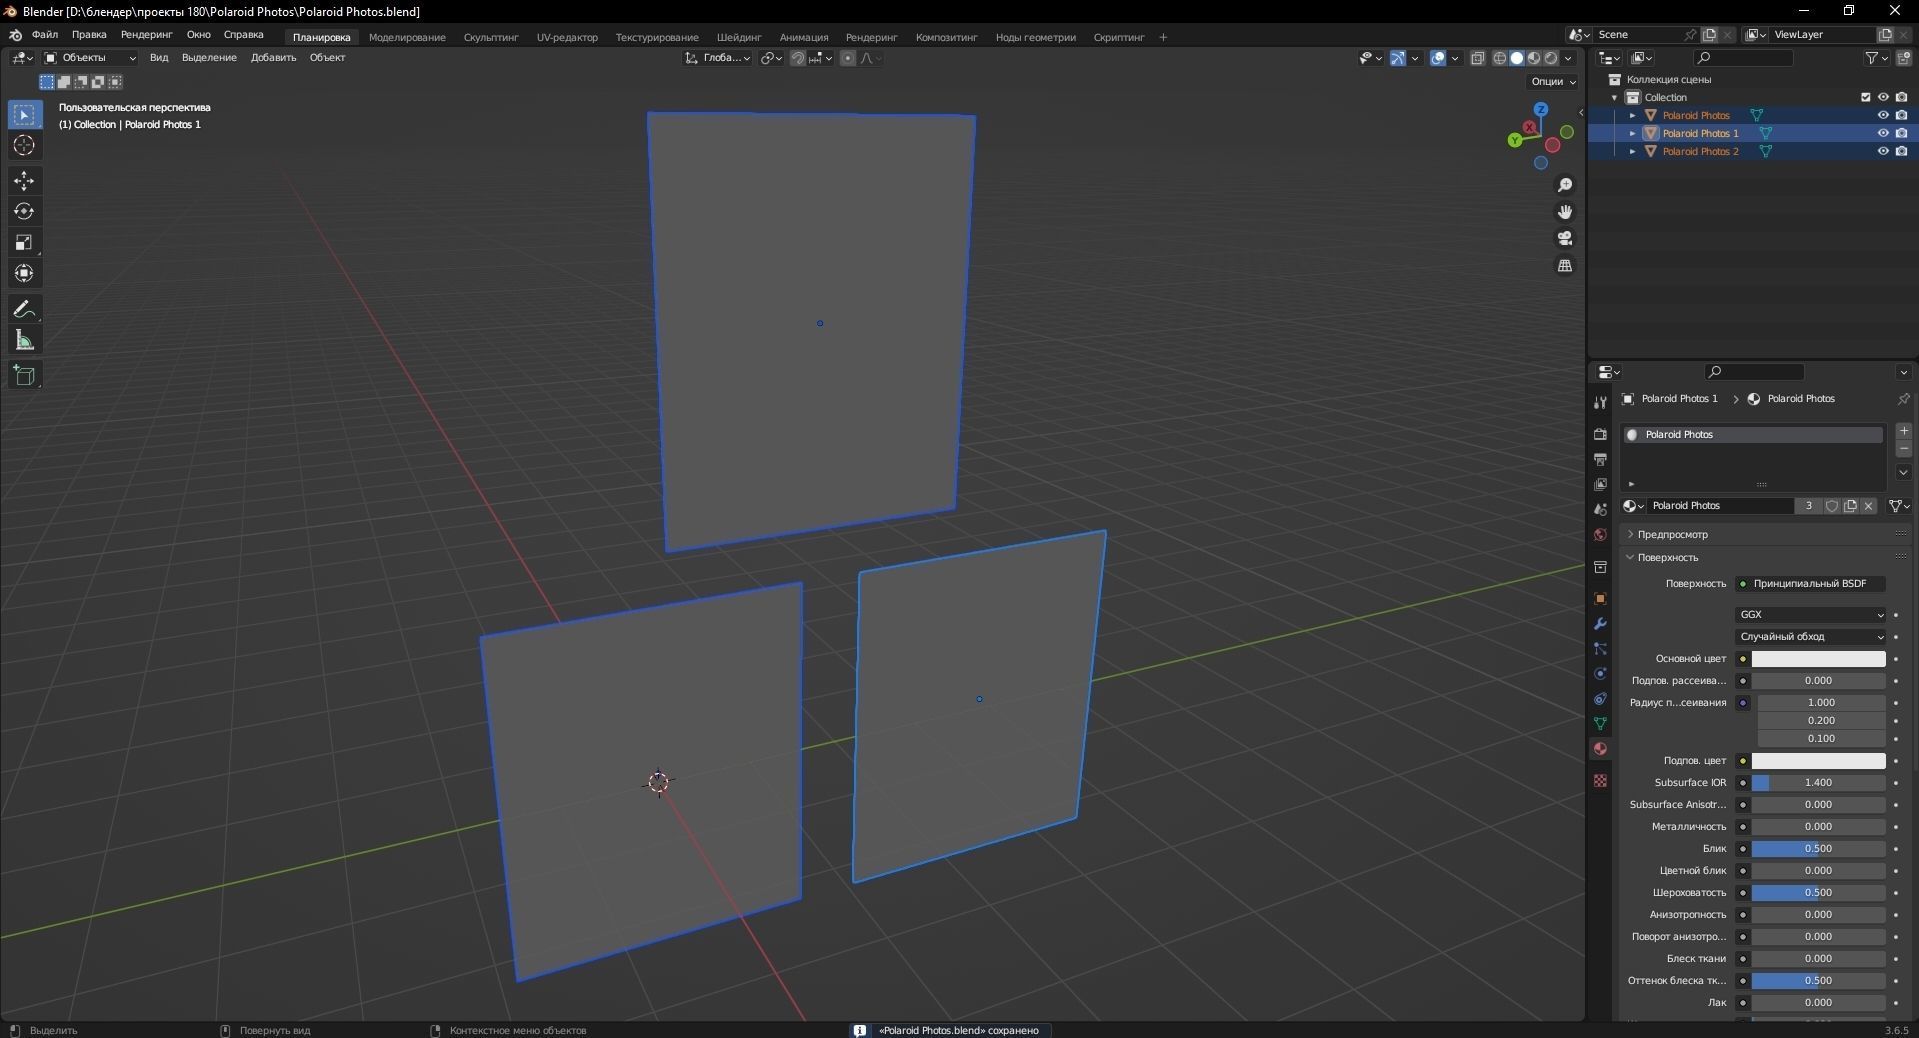Image resolution: width=1919 pixels, height=1038 pixels.
Task: Click the outliner search field
Action: 1745,58
